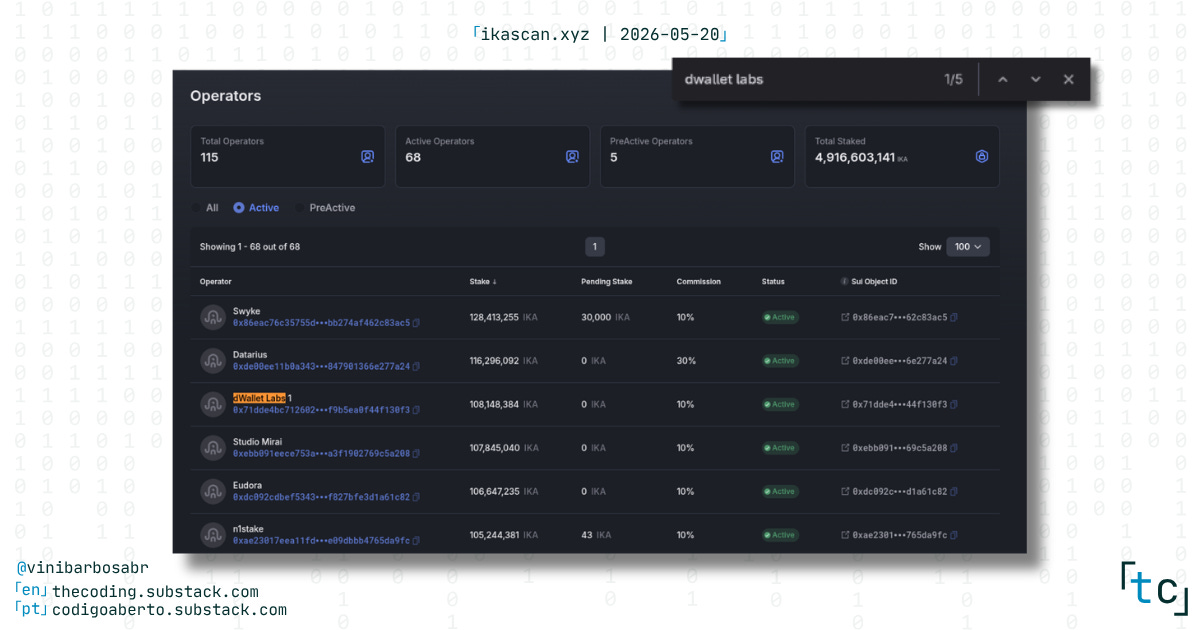This screenshot has height=630, width=1200.
Task: Open the 0xae2301•••765da9fc external link icon
Action: (845, 535)
